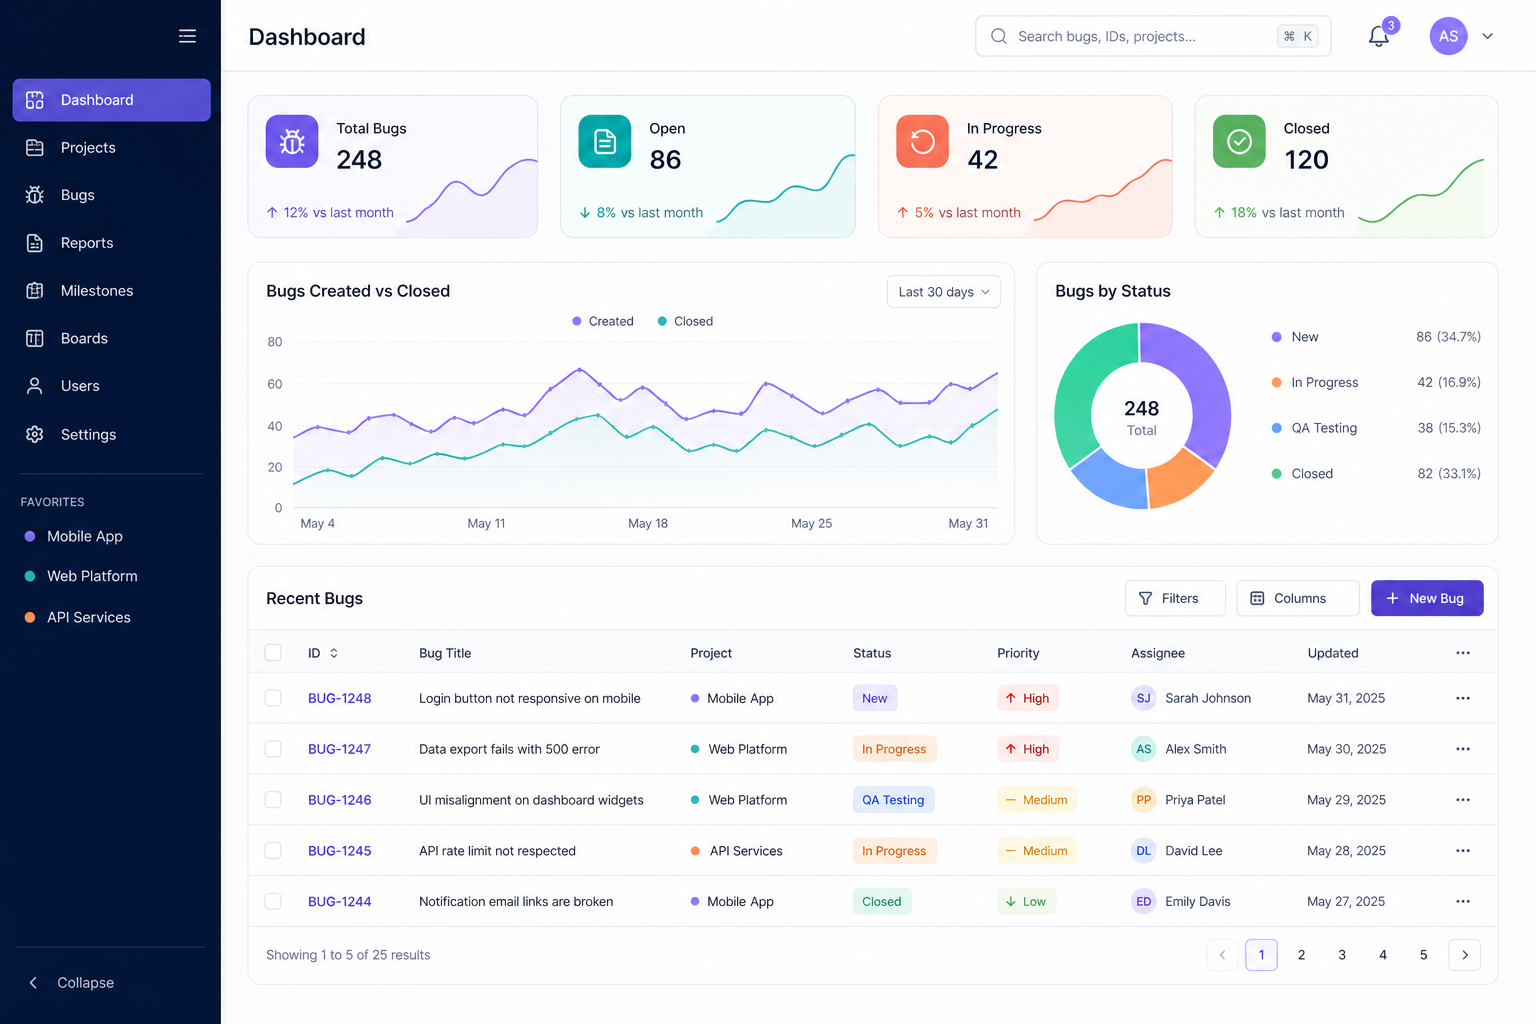This screenshot has height=1024, width=1536.
Task: Check the BUG-1246 row checkbox
Action: point(273,800)
